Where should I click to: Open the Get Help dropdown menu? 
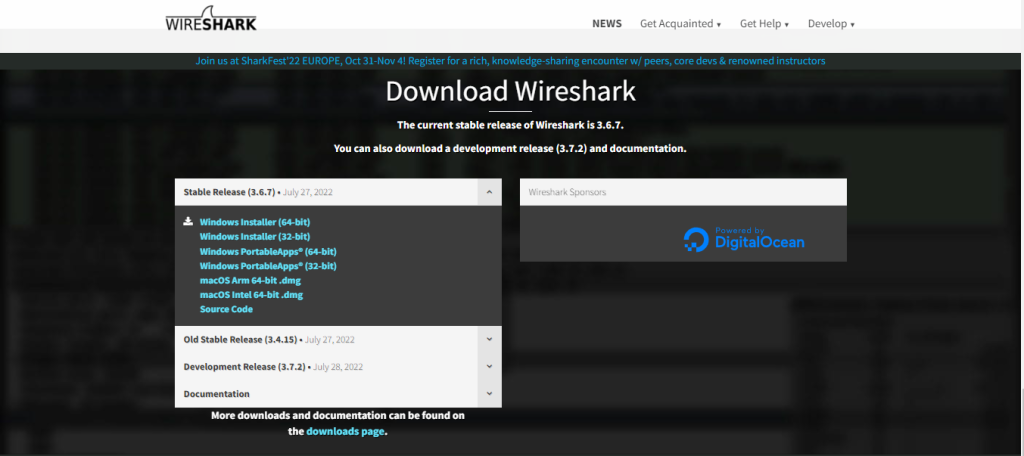(764, 24)
